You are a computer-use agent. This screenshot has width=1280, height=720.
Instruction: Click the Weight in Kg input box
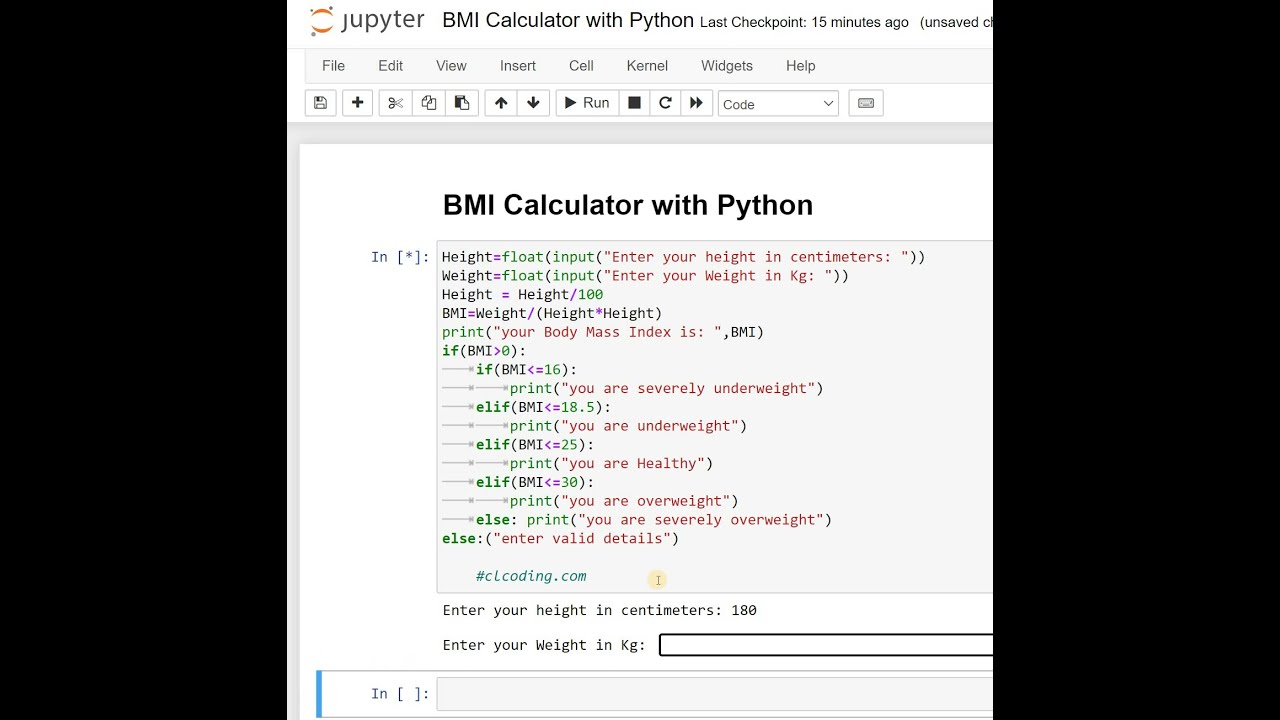(826, 645)
